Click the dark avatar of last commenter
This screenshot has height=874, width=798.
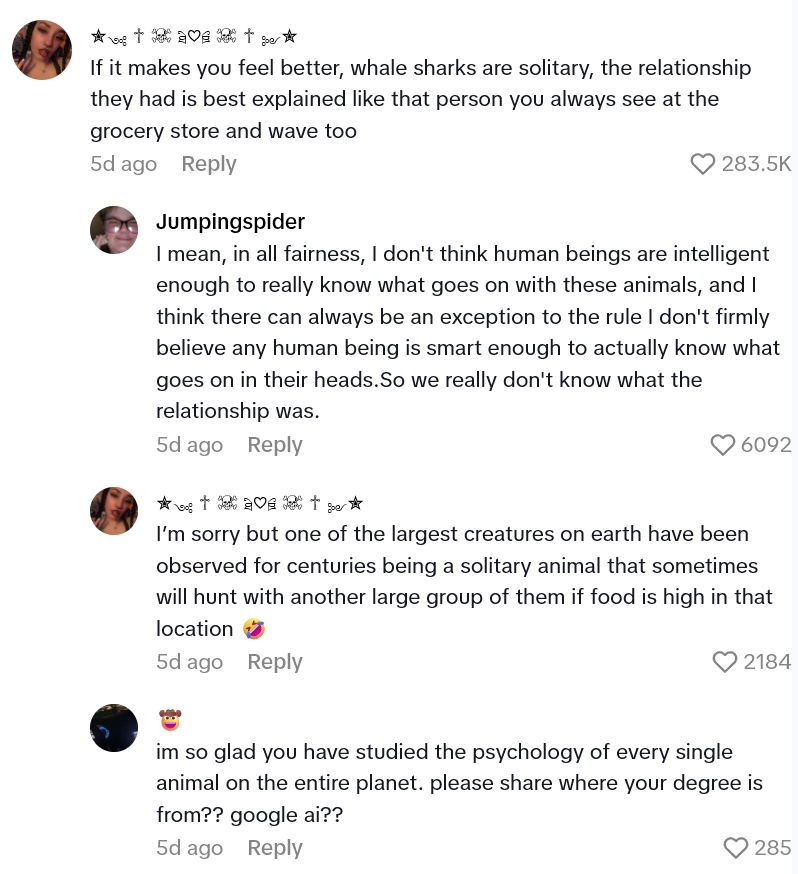[114, 727]
